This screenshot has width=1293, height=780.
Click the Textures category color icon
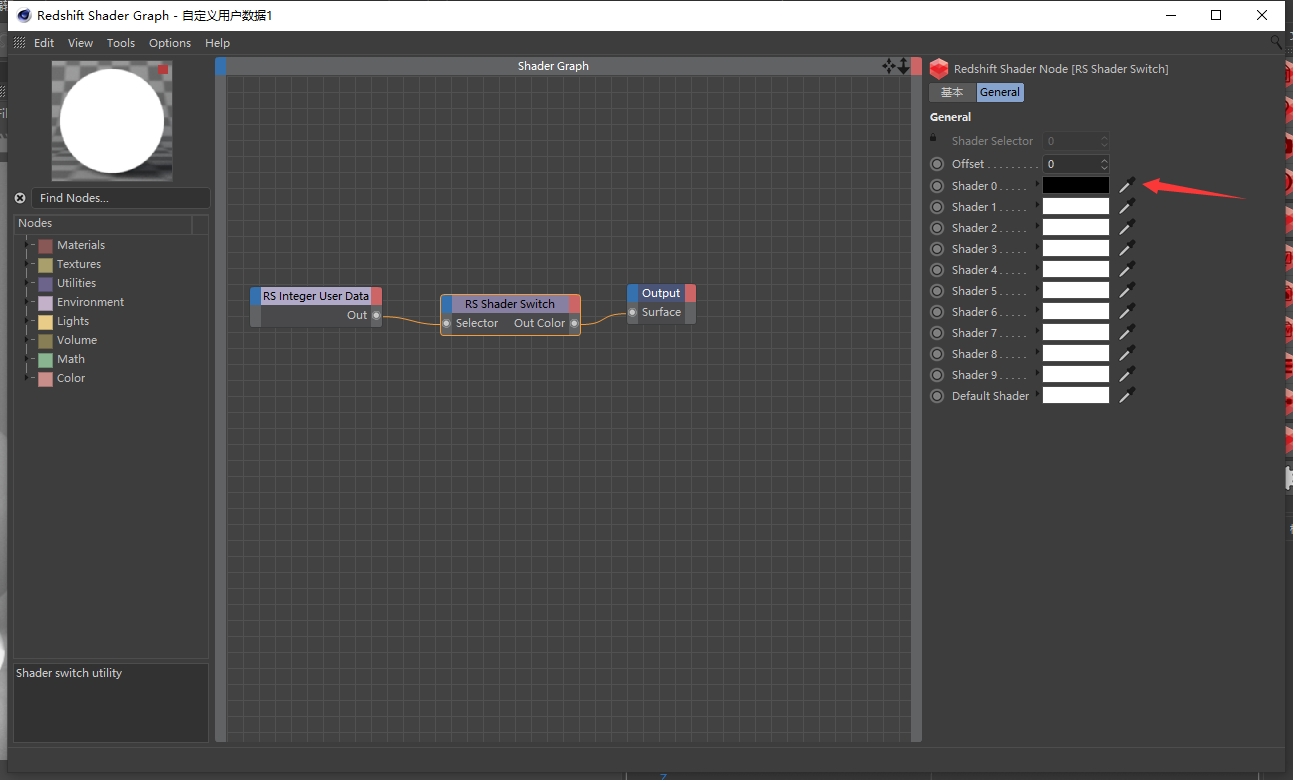(x=45, y=264)
